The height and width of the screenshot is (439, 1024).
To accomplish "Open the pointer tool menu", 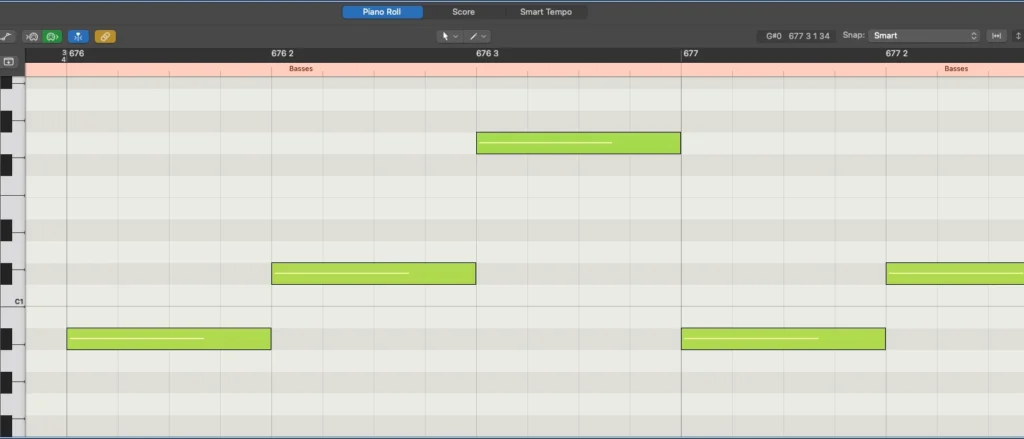I will [449, 37].
